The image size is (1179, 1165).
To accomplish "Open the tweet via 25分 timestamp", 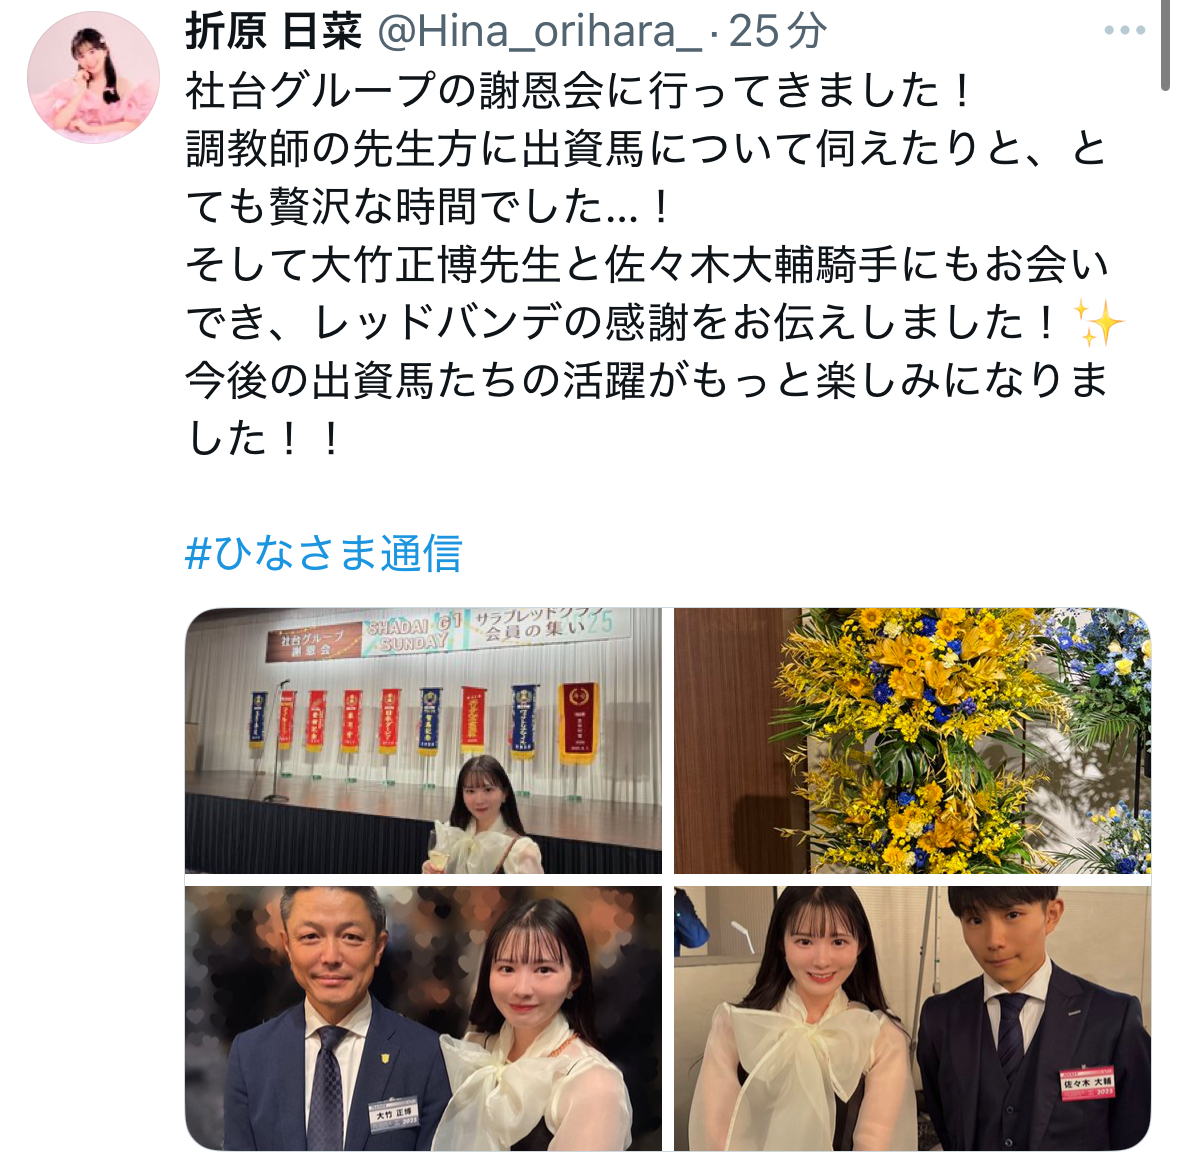I will pyautogui.click(x=777, y=32).
